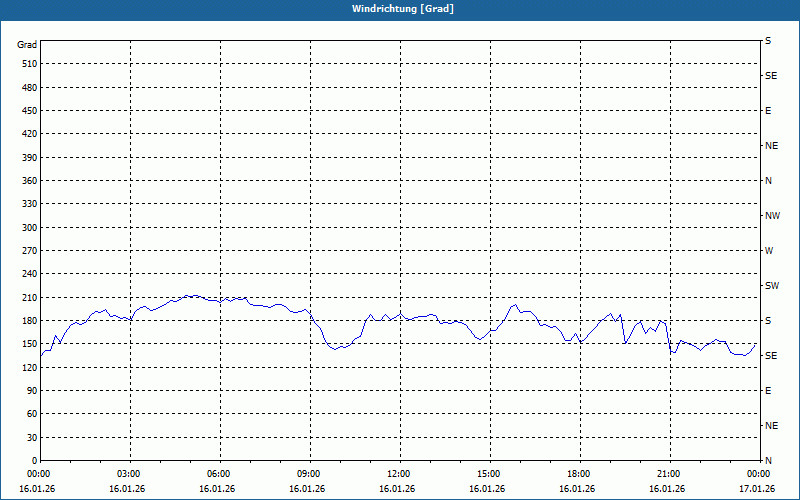Click the 90 degree axis label

(32, 391)
